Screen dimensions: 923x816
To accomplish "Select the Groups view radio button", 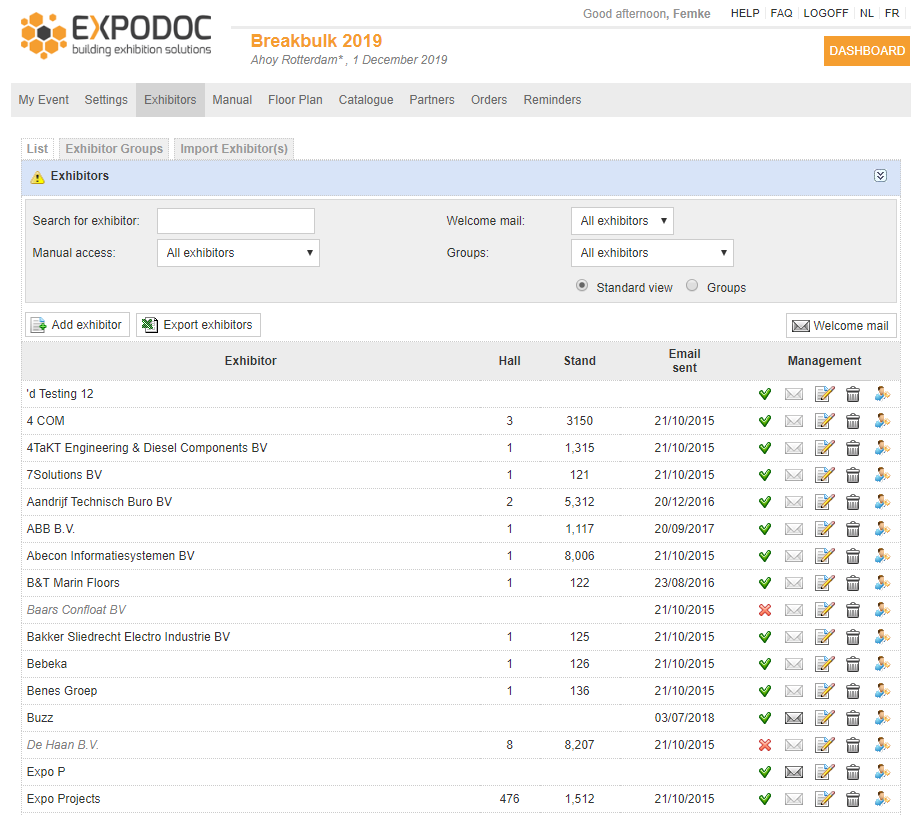I will click(692, 286).
